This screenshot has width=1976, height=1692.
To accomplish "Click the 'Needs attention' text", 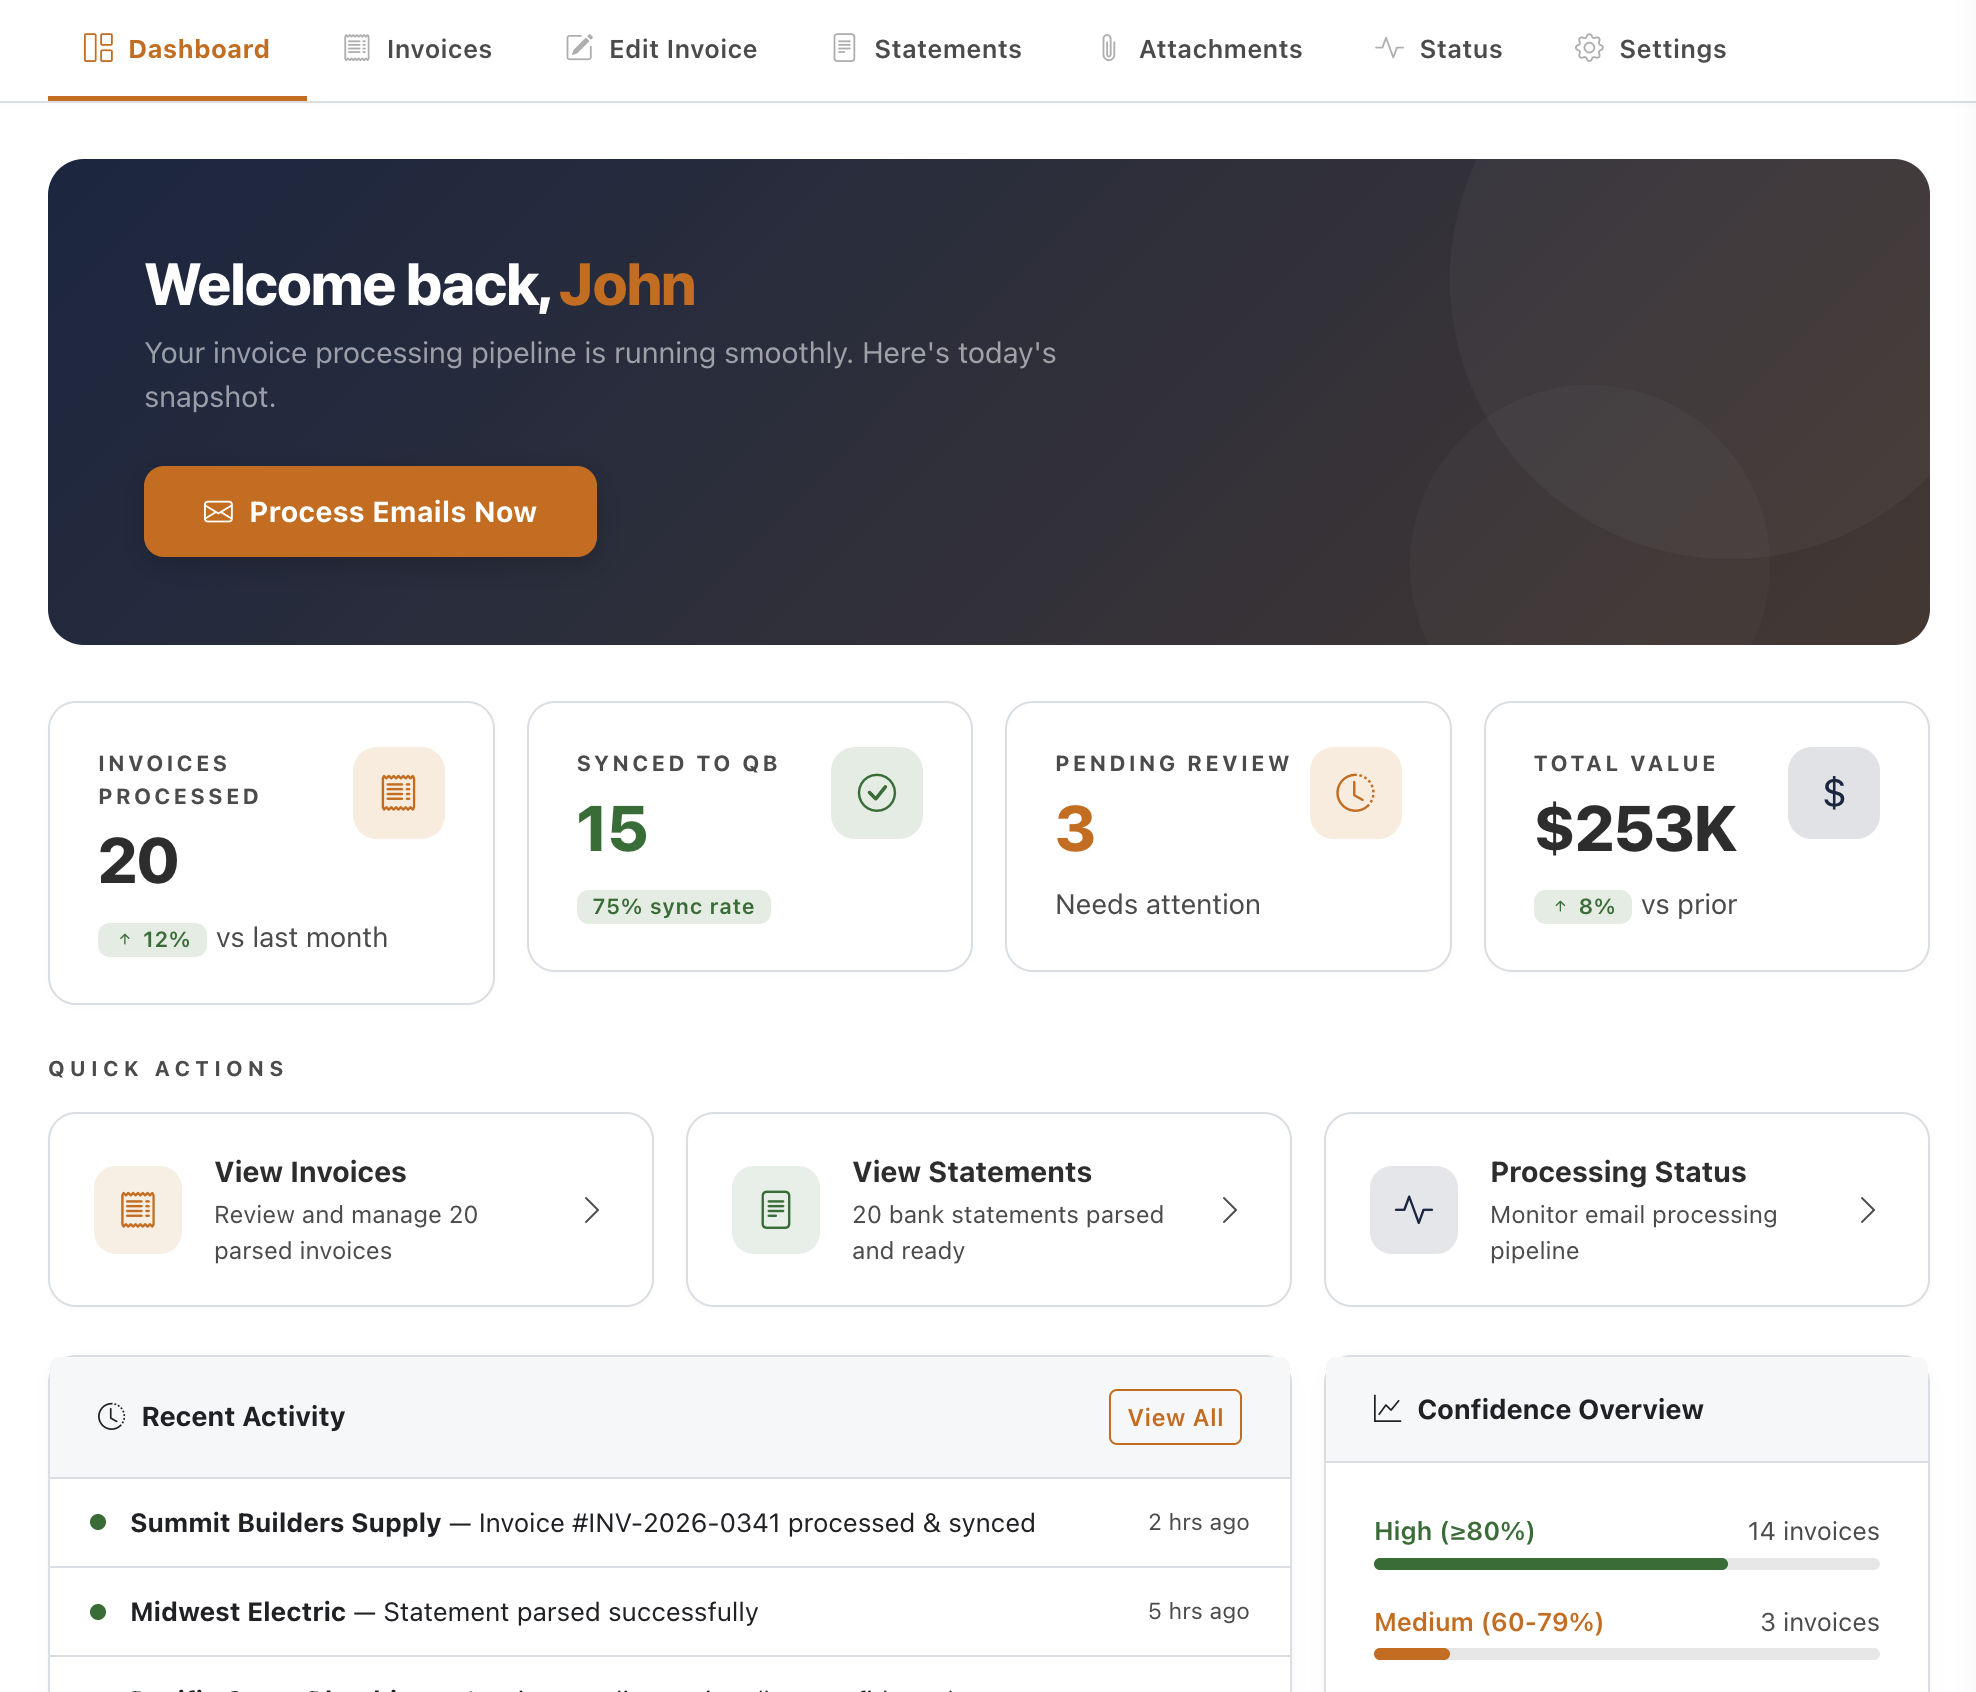I will [1158, 905].
